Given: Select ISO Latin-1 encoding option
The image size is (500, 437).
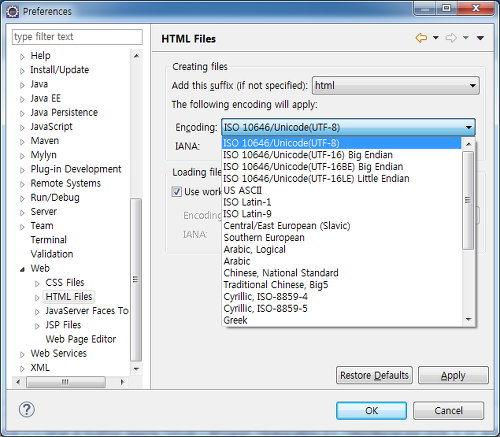Looking at the screenshot, I should click(342, 202).
